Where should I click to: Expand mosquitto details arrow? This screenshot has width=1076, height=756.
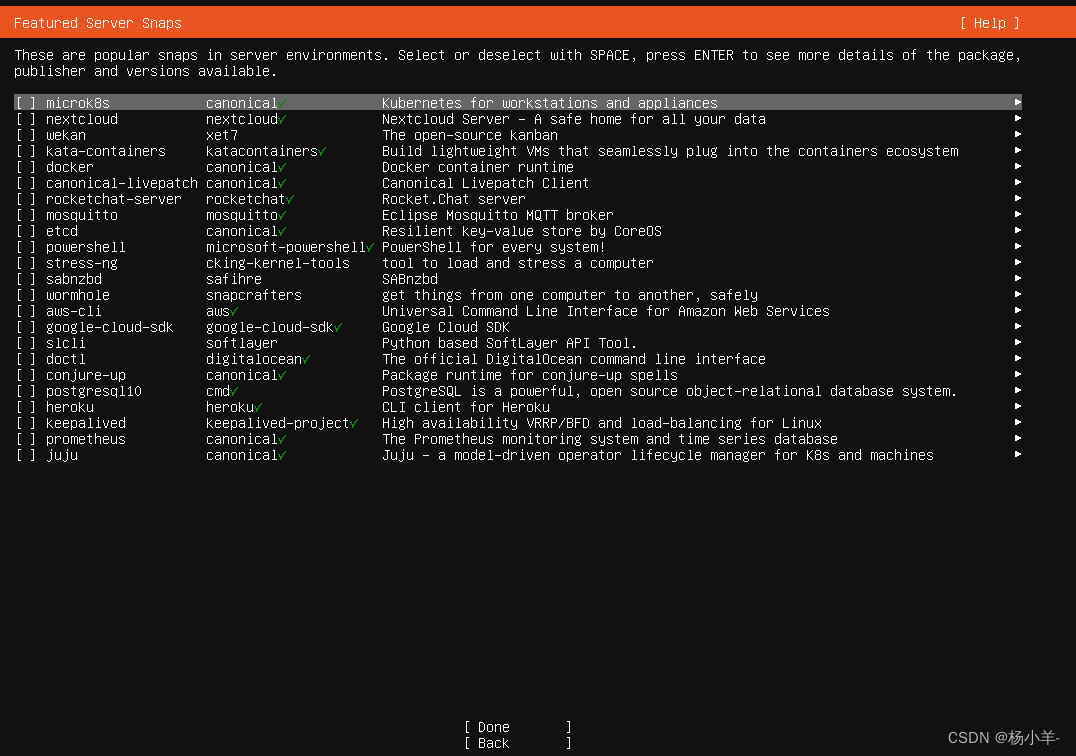pos(1018,214)
